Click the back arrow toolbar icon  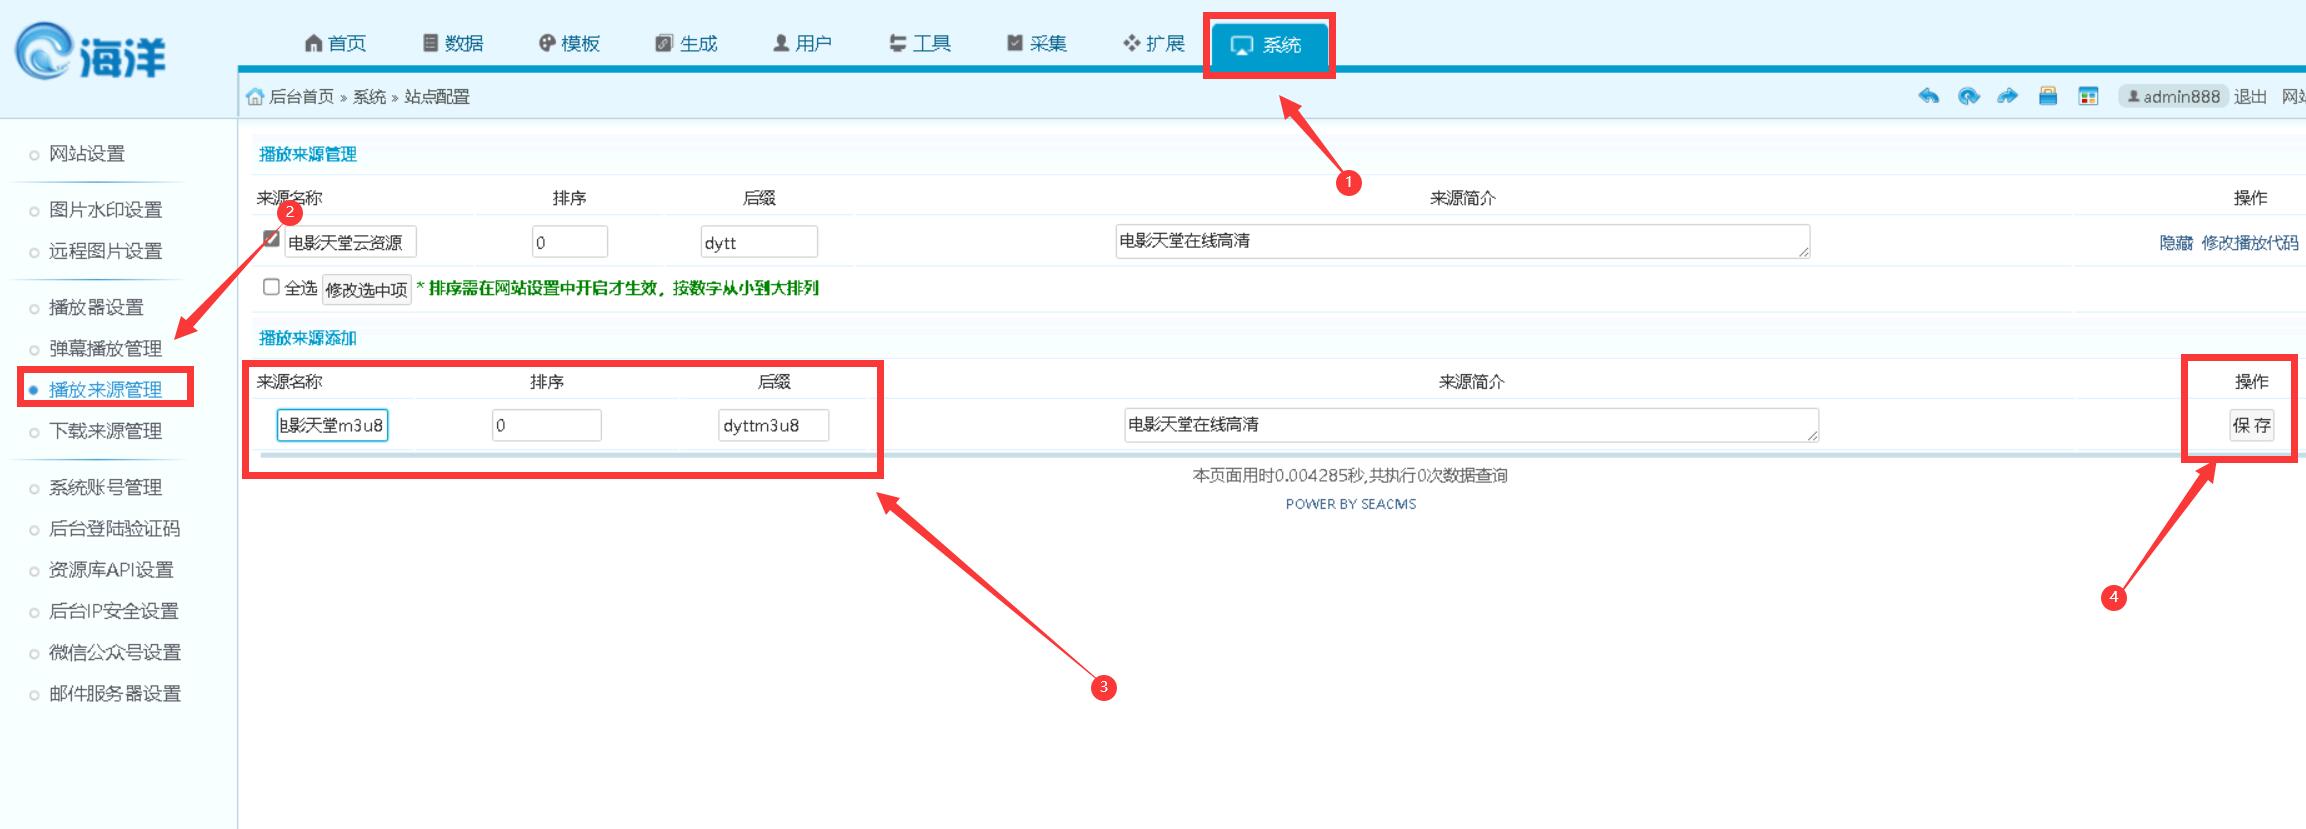[x=1928, y=96]
